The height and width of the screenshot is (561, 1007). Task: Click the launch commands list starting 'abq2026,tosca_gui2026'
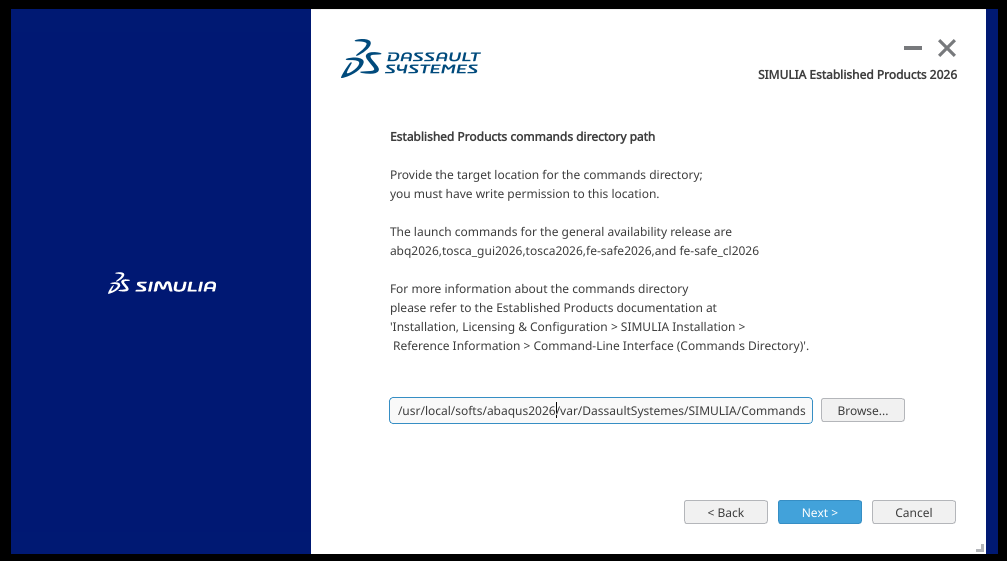click(x=574, y=251)
